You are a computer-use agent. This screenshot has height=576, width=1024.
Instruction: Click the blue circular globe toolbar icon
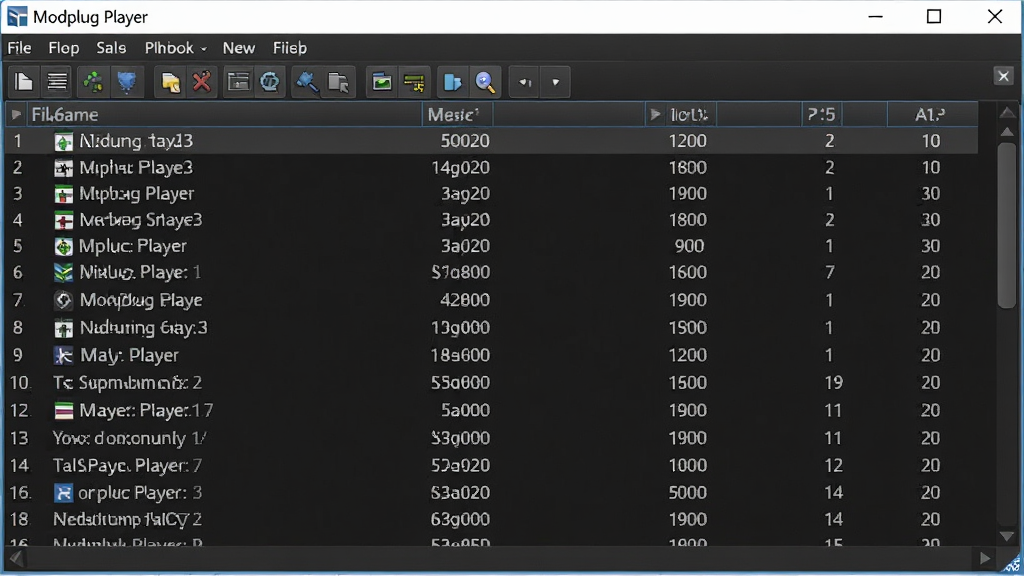[x=270, y=82]
